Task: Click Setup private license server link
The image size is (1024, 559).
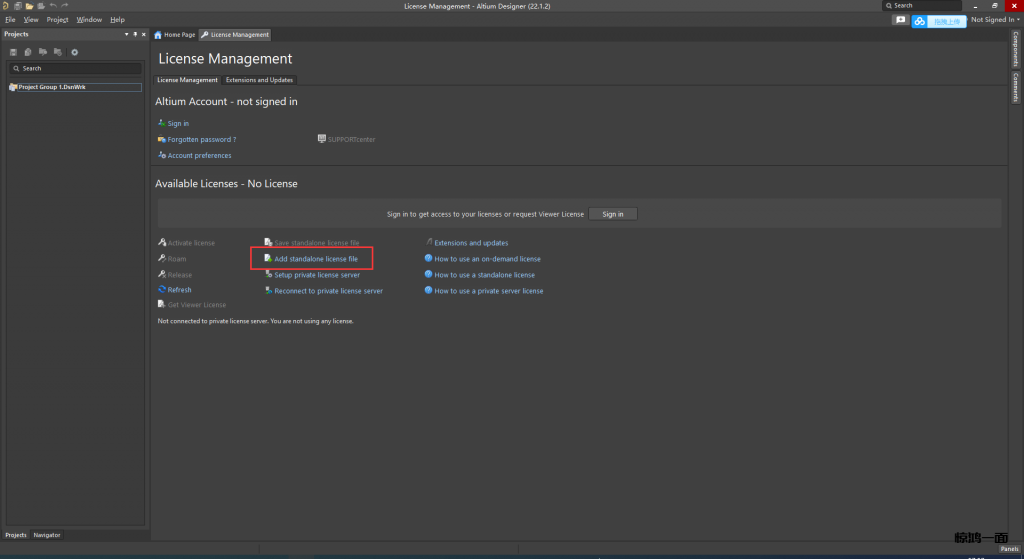Action: click(317, 275)
